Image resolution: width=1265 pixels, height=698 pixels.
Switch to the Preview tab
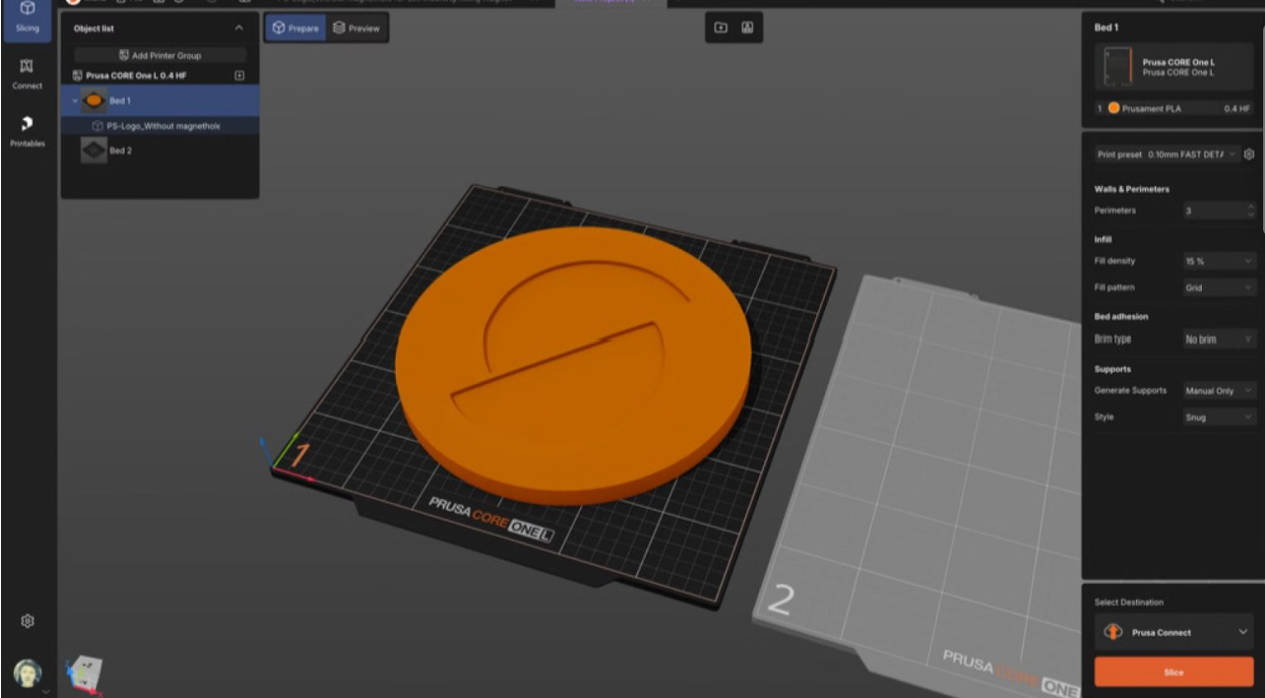point(357,28)
